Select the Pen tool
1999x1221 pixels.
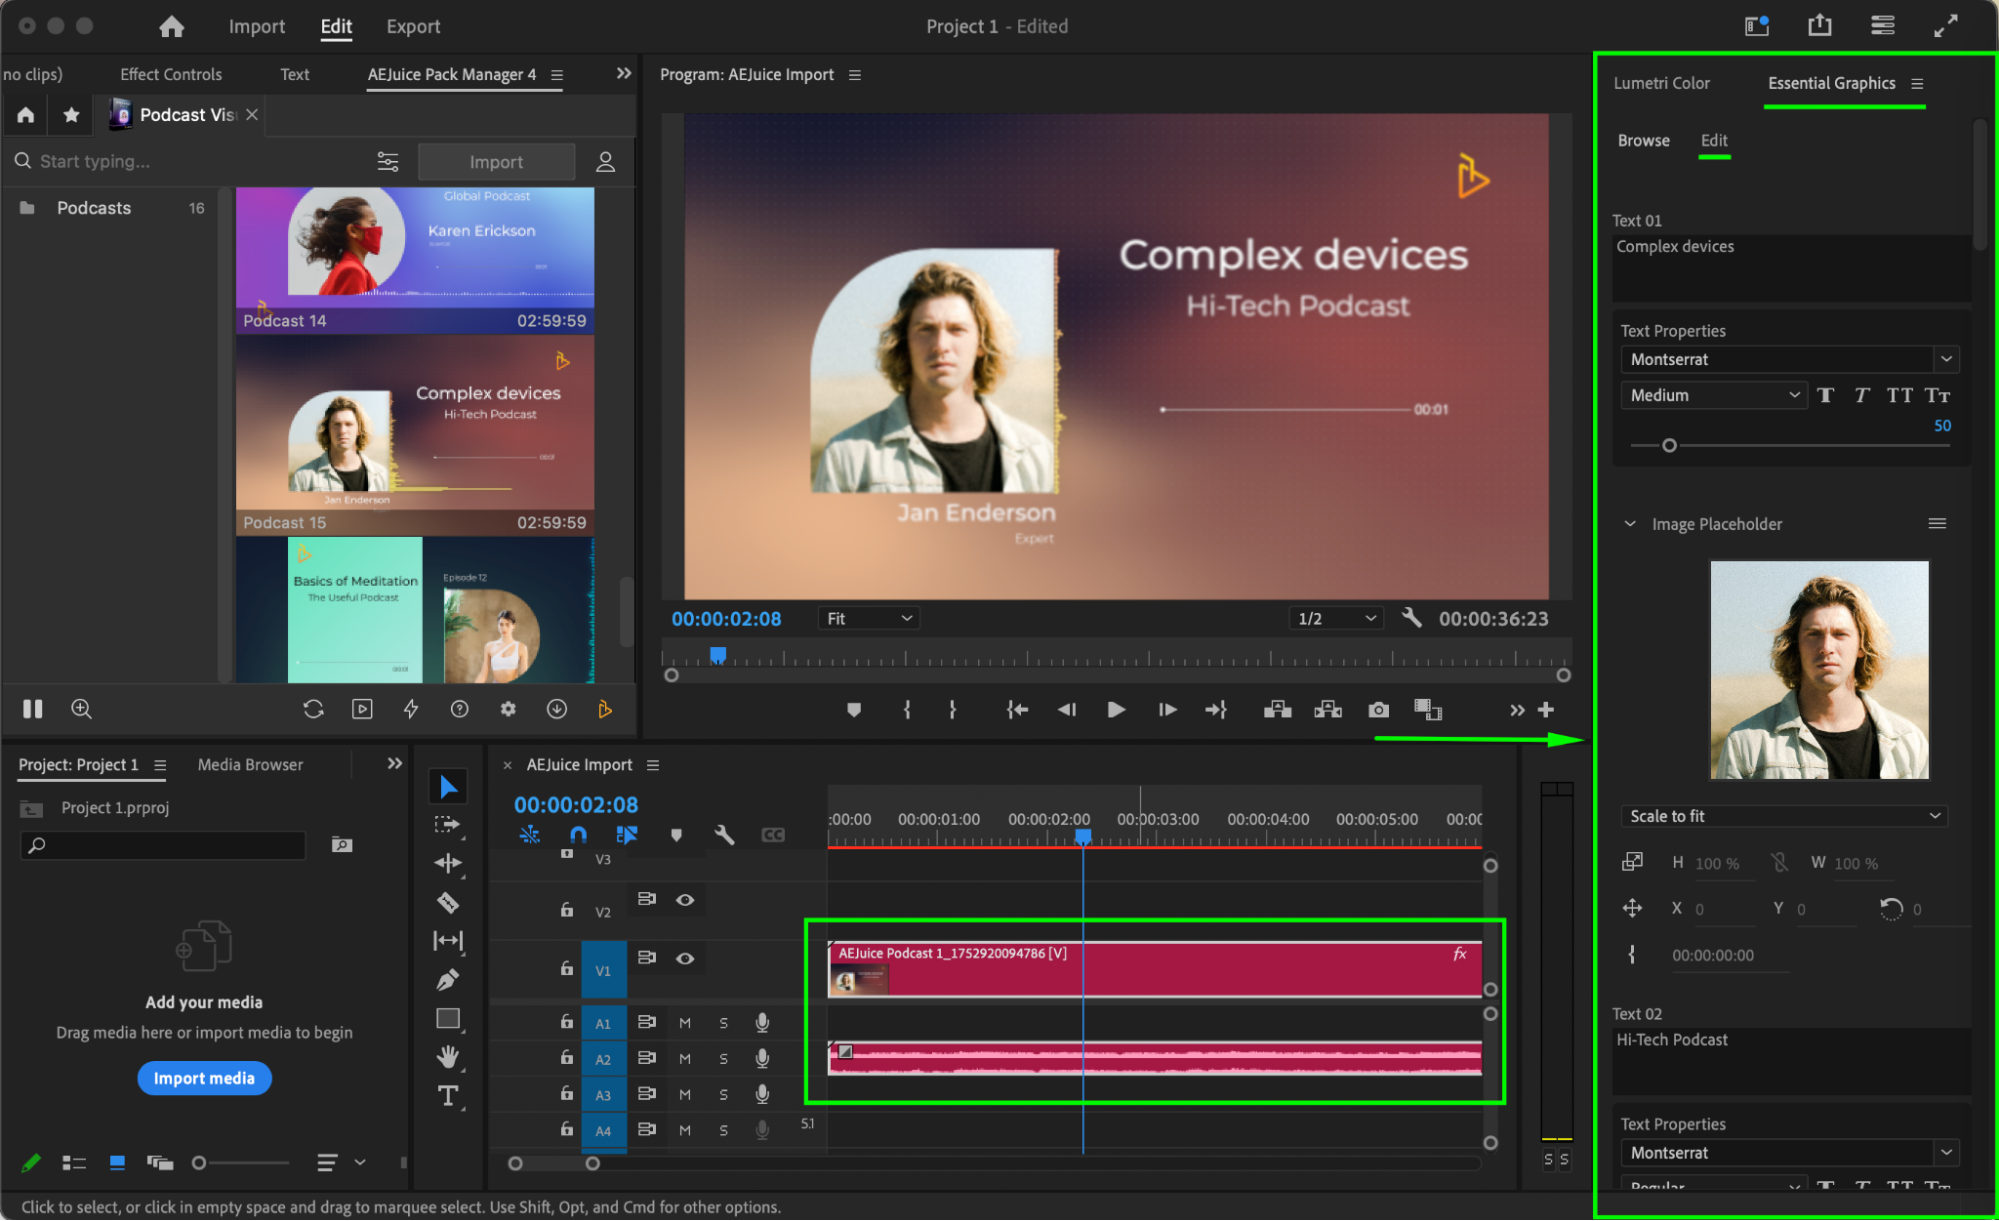(x=448, y=980)
